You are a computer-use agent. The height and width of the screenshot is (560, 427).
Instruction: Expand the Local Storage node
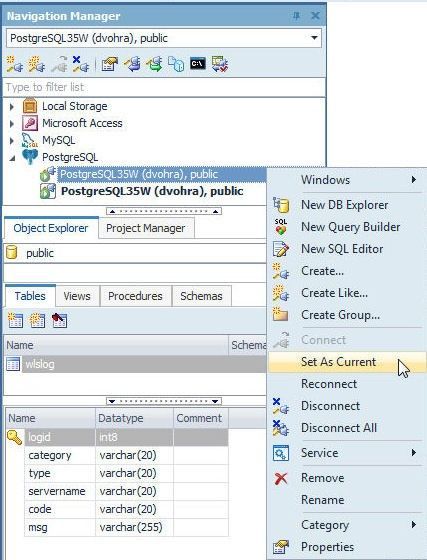pyautogui.click(x=12, y=106)
